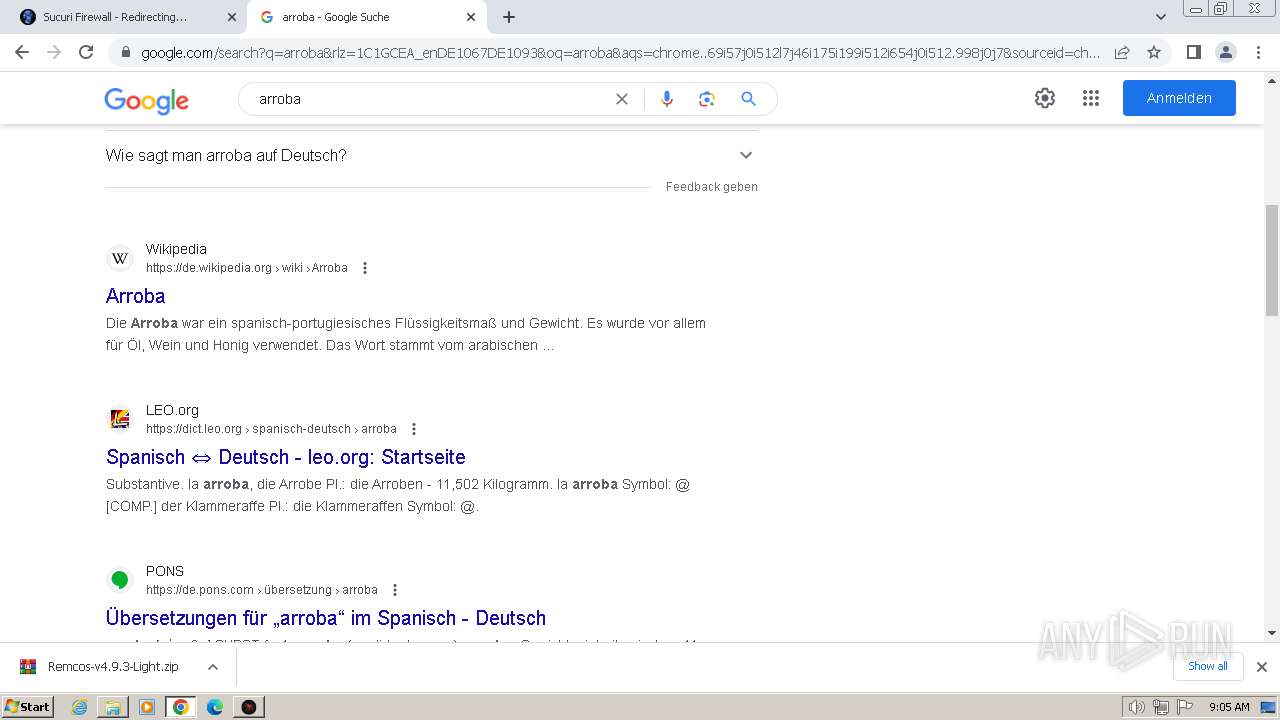
Task: Click the address bar URL
Action: (620, 52)
